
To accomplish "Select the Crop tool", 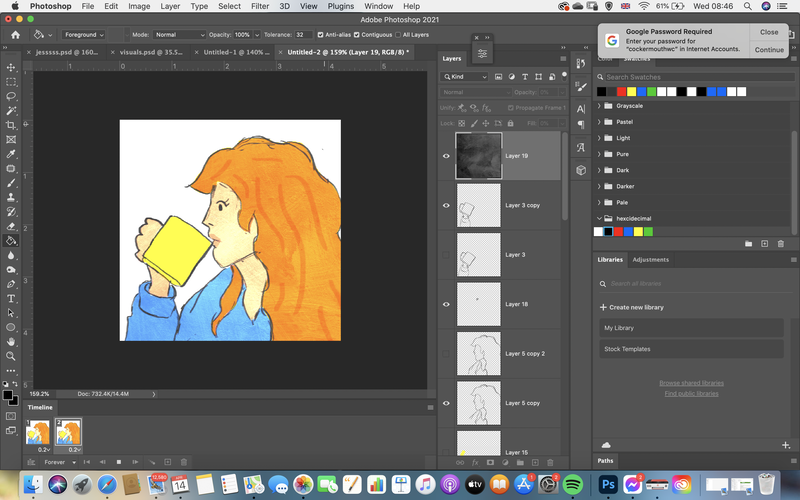I will click(11, 125).
